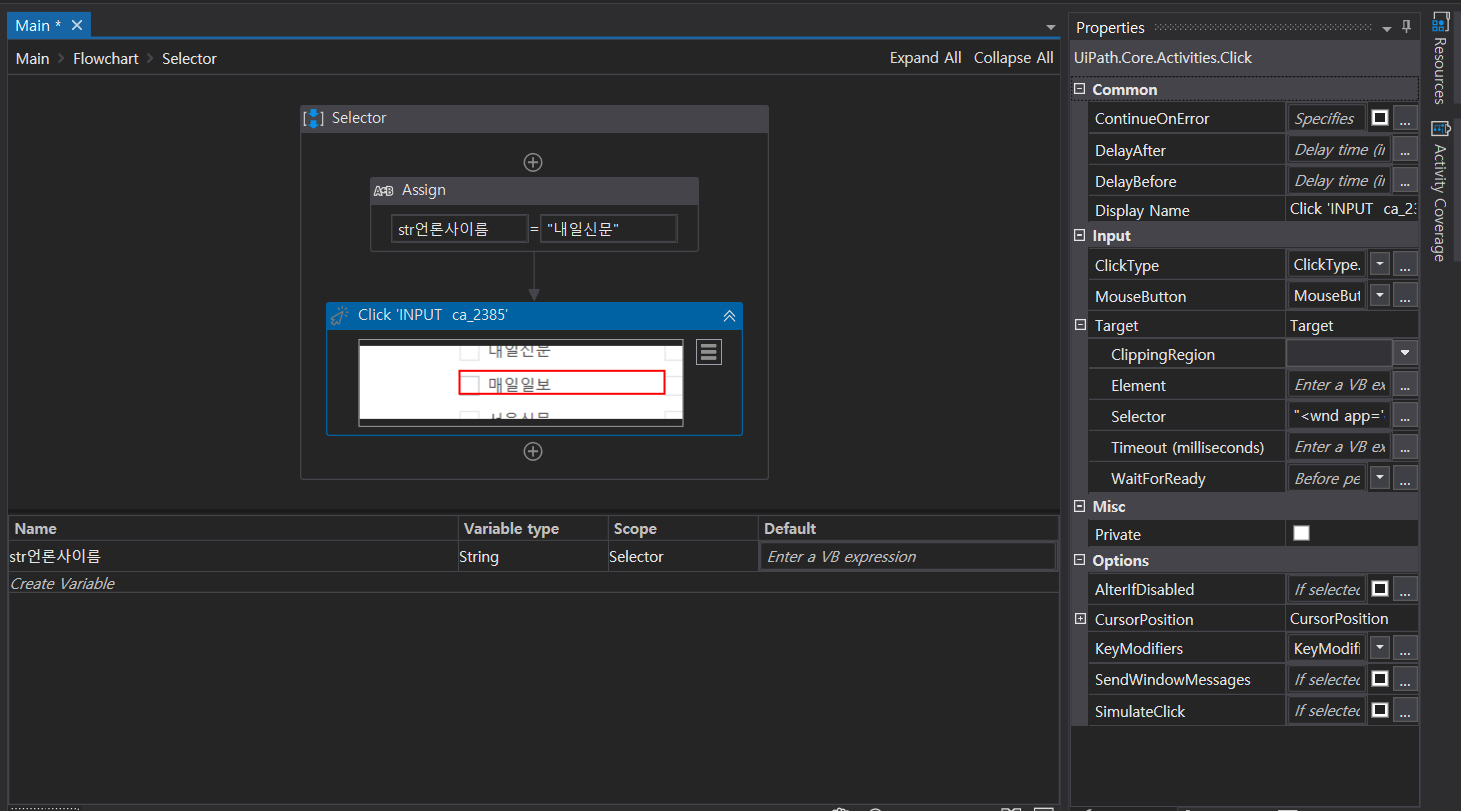Collapse the Click activity with double chevron
This screenshot has width=1461, height=811.
[729, 315]
